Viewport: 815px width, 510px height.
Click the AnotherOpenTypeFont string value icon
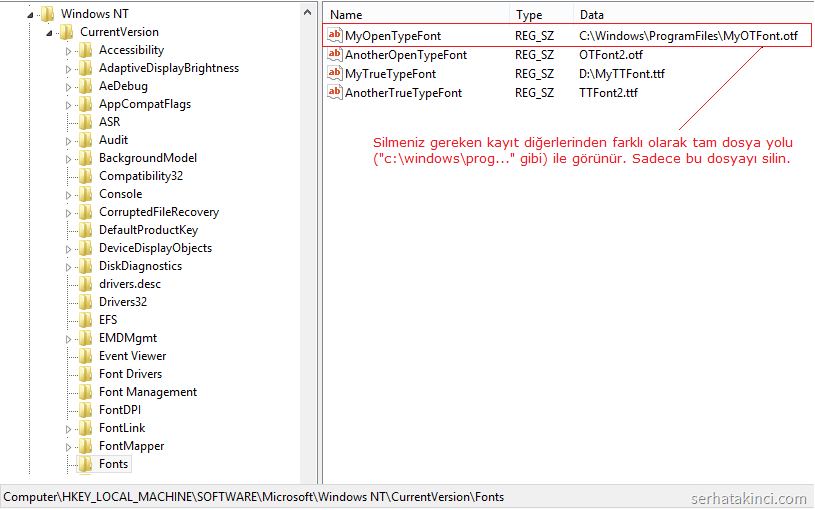coord(334,54)
